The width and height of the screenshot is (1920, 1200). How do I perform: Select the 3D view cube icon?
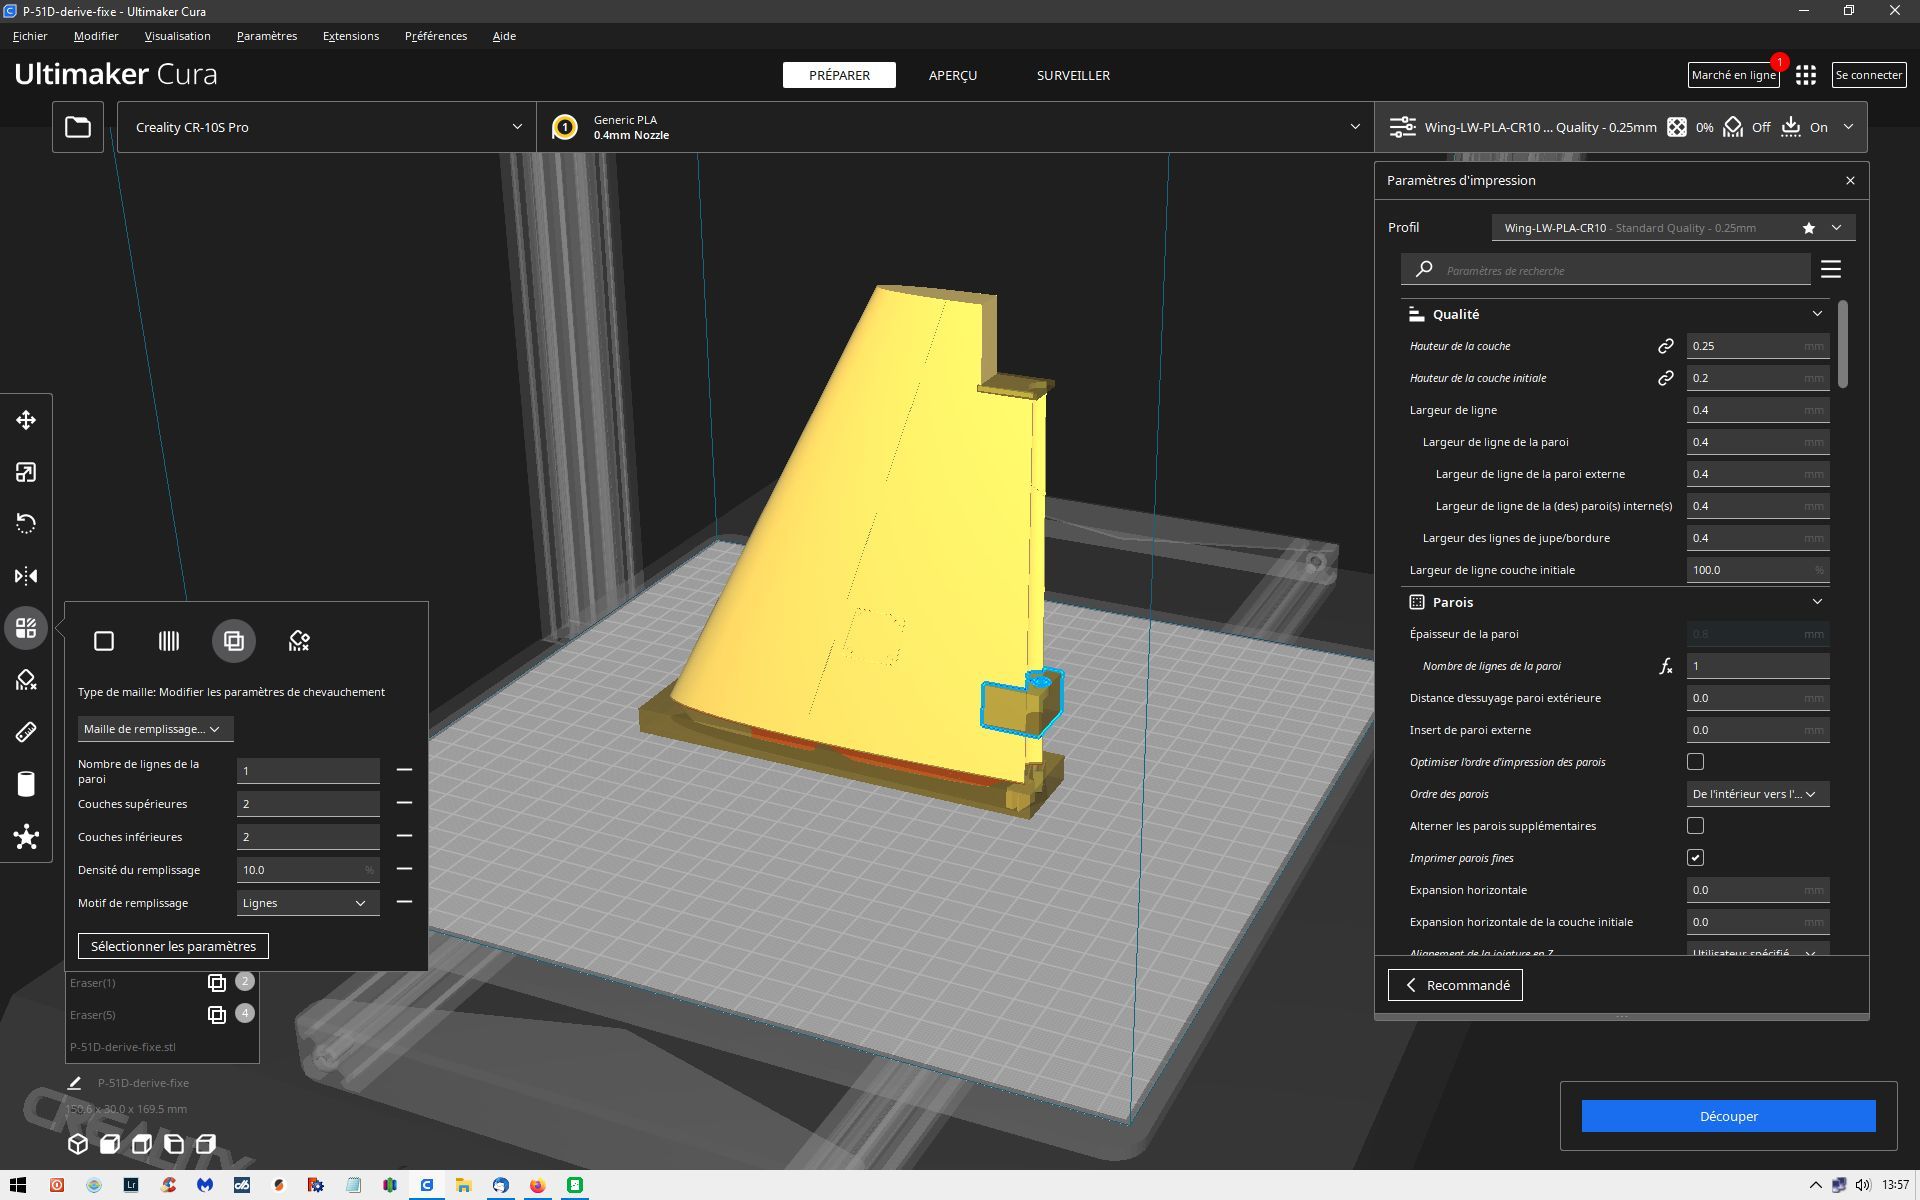[78, 1143]
